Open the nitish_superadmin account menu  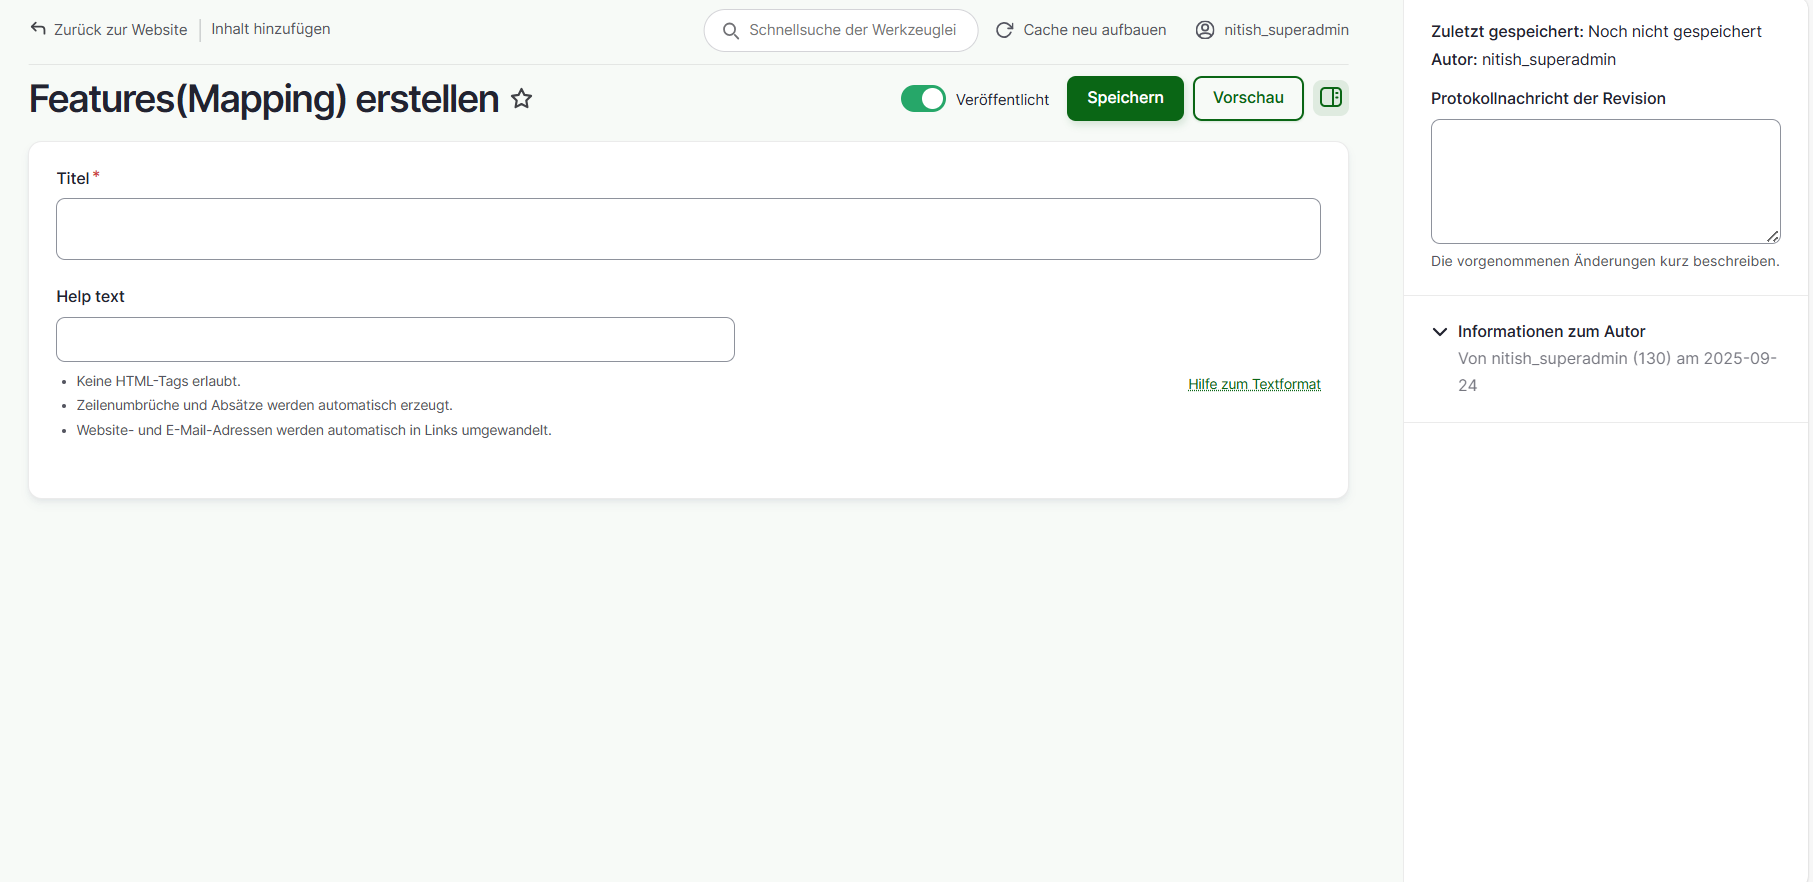1286,30
